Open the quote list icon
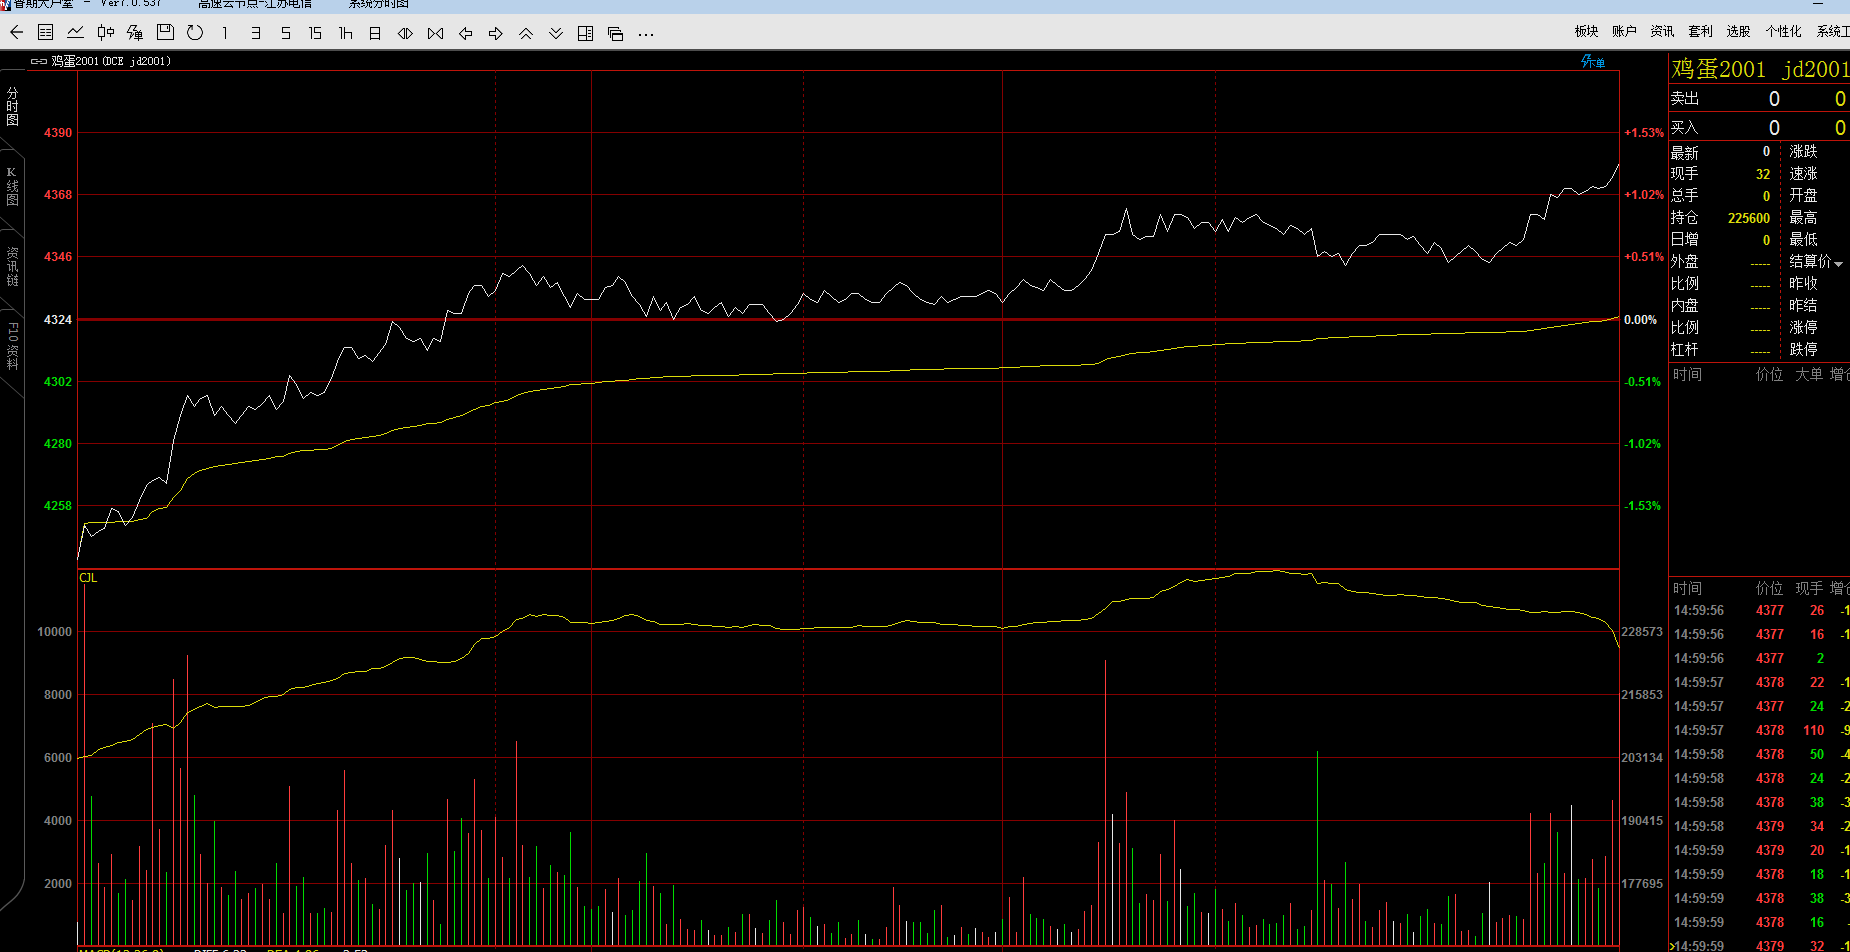Image resolution: width=1850 pixels, height=952 pixels. point(46,33)
